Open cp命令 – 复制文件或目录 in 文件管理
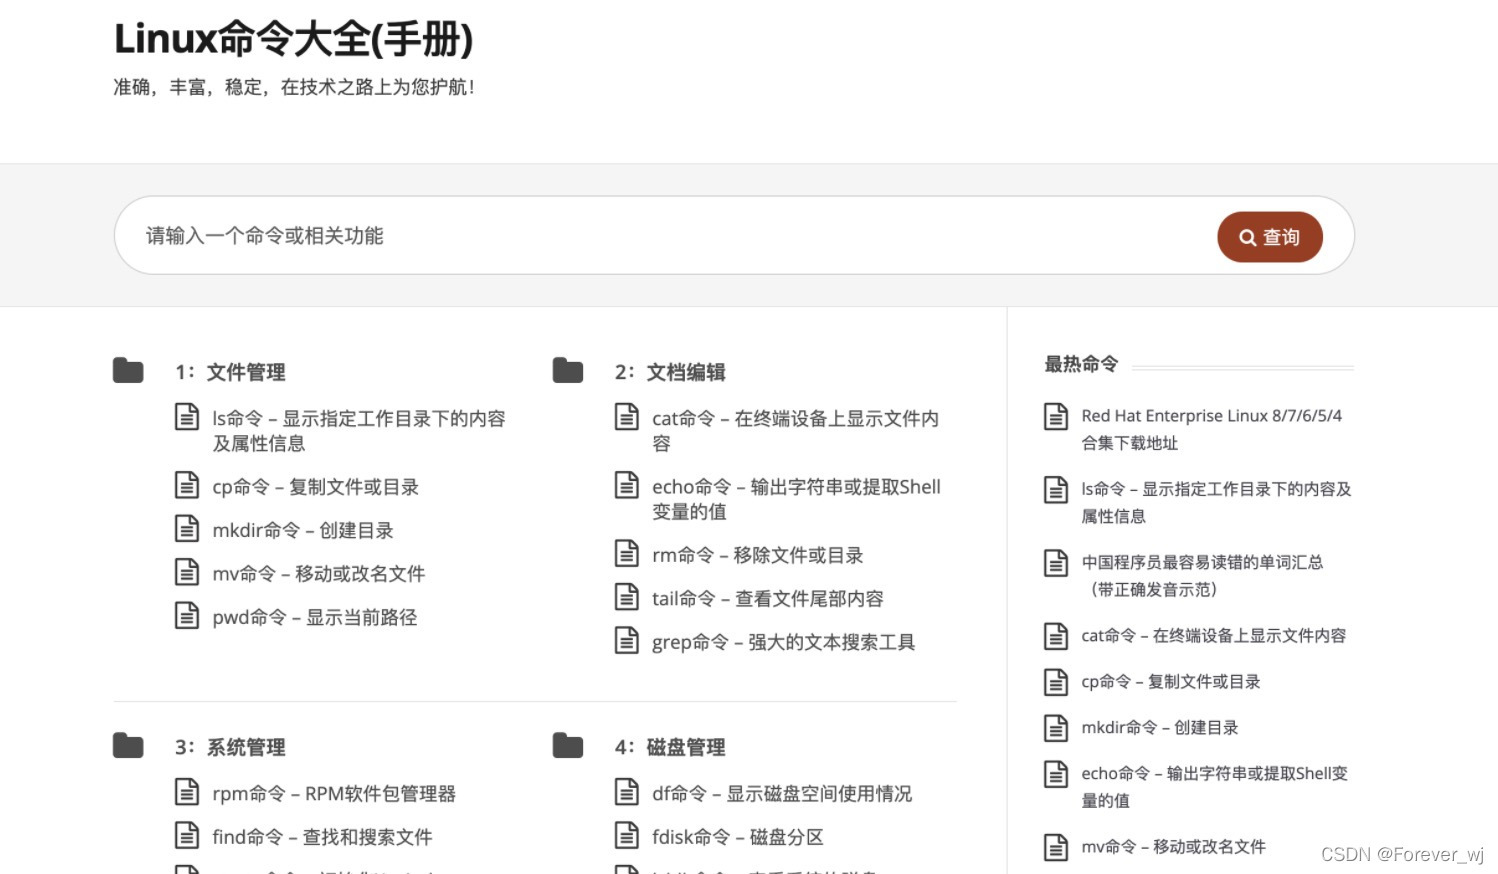Image resolution: width=1498 pixels, height=874 pixels. click(x=315, y=487)
